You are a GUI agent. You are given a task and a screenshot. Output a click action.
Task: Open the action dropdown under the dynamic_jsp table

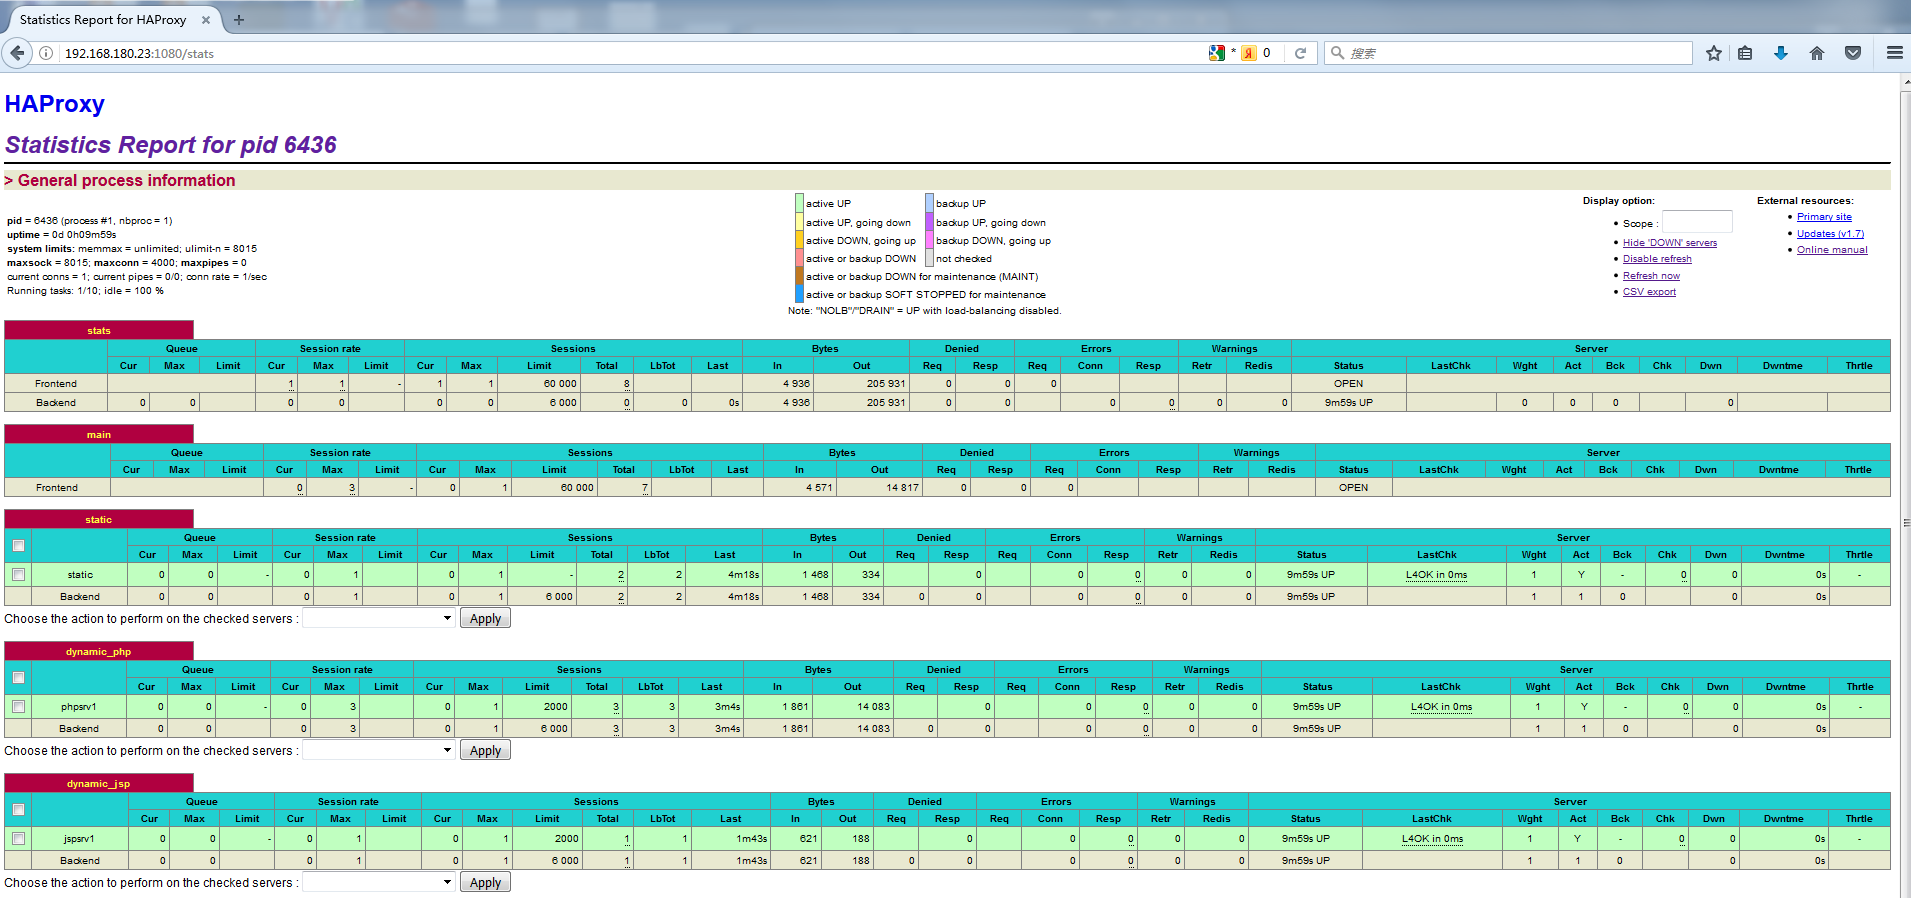tap(379, 882)
